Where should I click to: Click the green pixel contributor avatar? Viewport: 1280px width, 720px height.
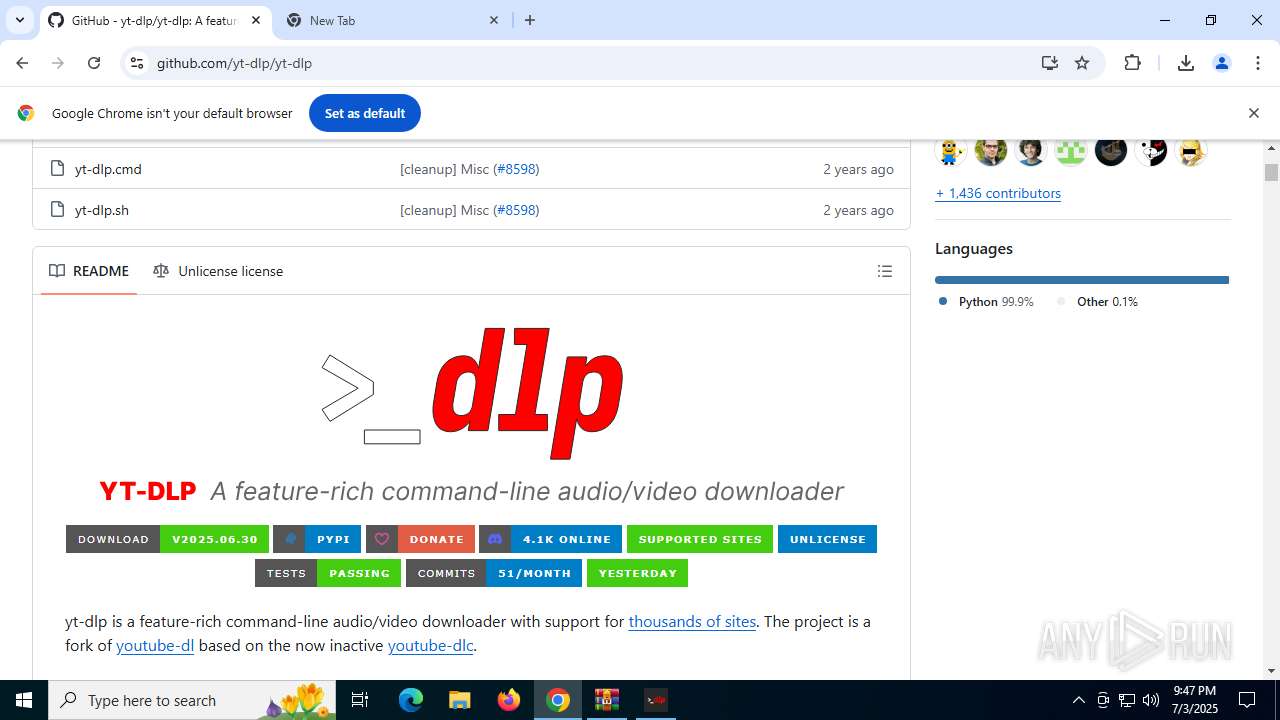(1071, 151)
